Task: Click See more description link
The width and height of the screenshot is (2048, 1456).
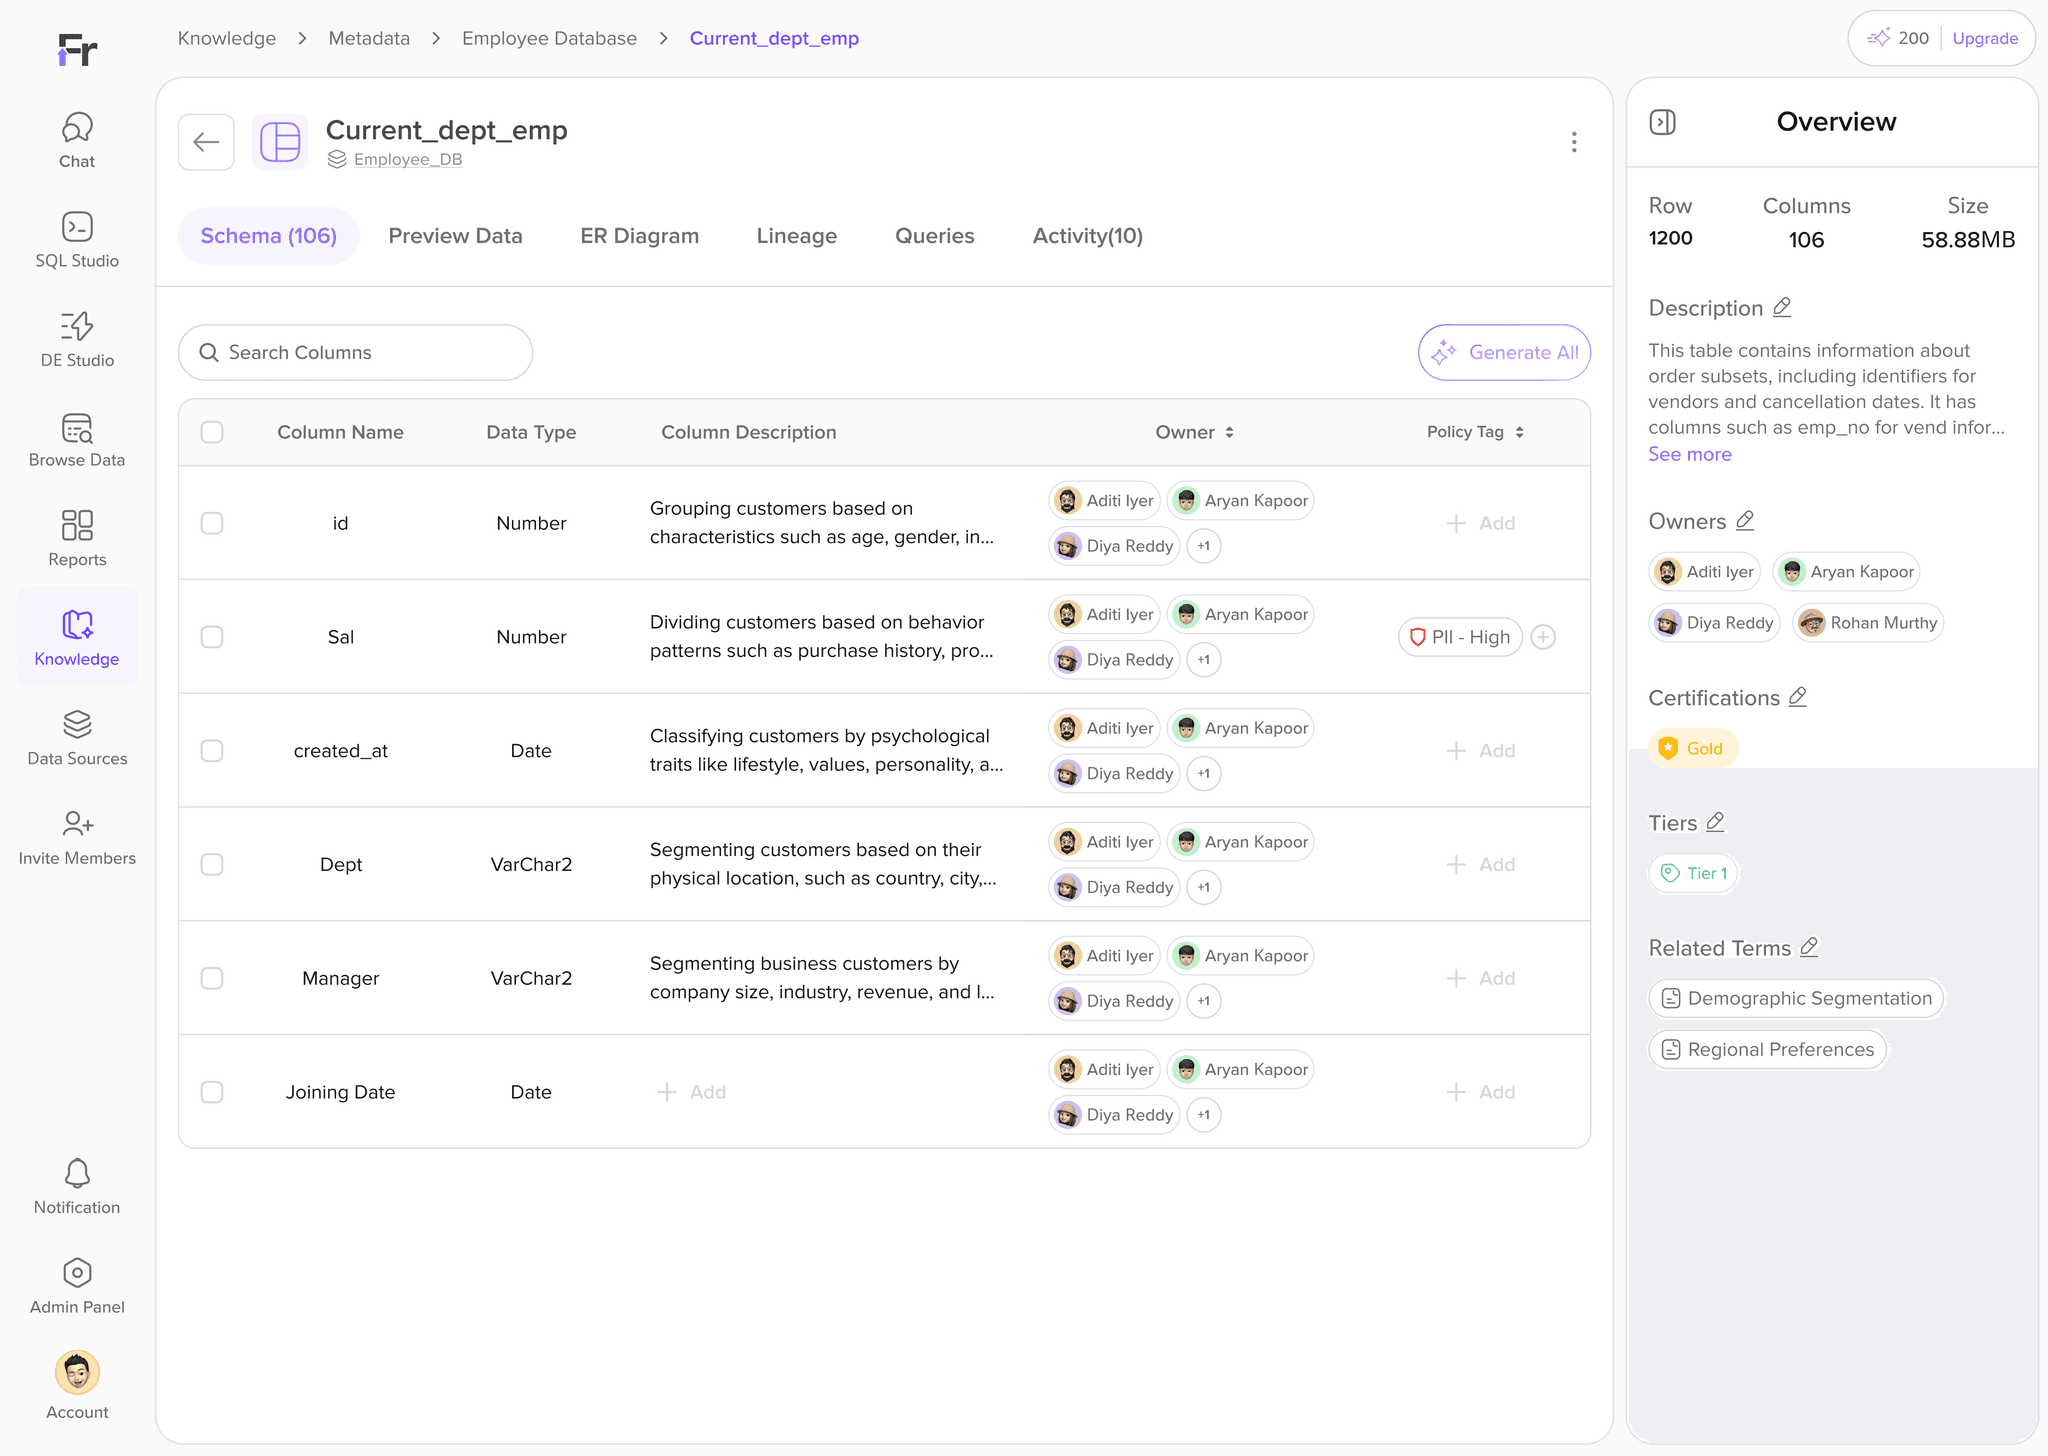Action: click(x=1689, y=454)
